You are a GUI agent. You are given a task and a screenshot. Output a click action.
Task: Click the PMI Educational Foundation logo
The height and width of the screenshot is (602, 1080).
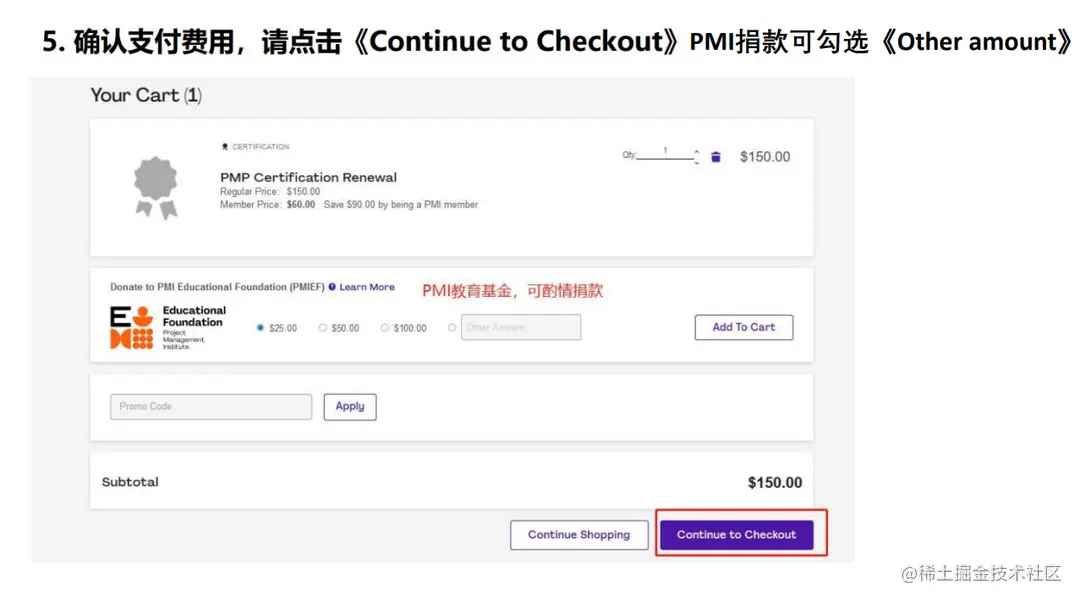click(x=169, y=327)
